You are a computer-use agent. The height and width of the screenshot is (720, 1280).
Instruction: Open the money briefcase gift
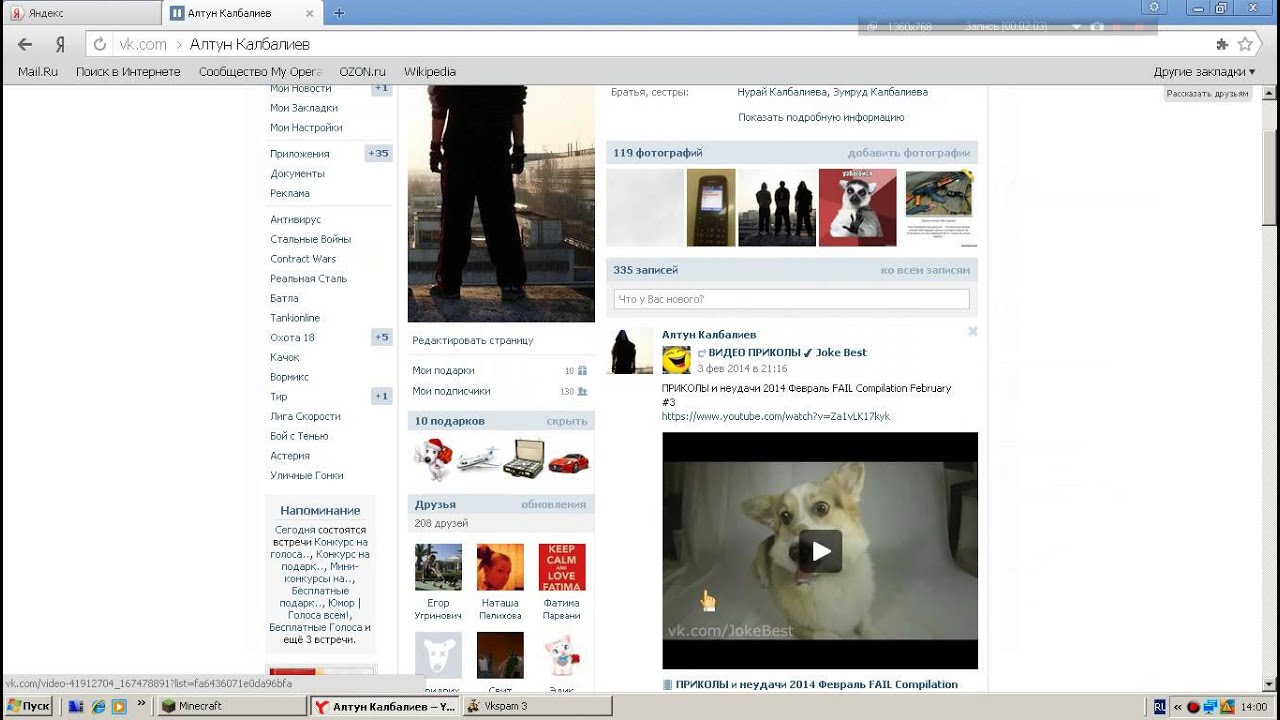(x=523, y=460)
